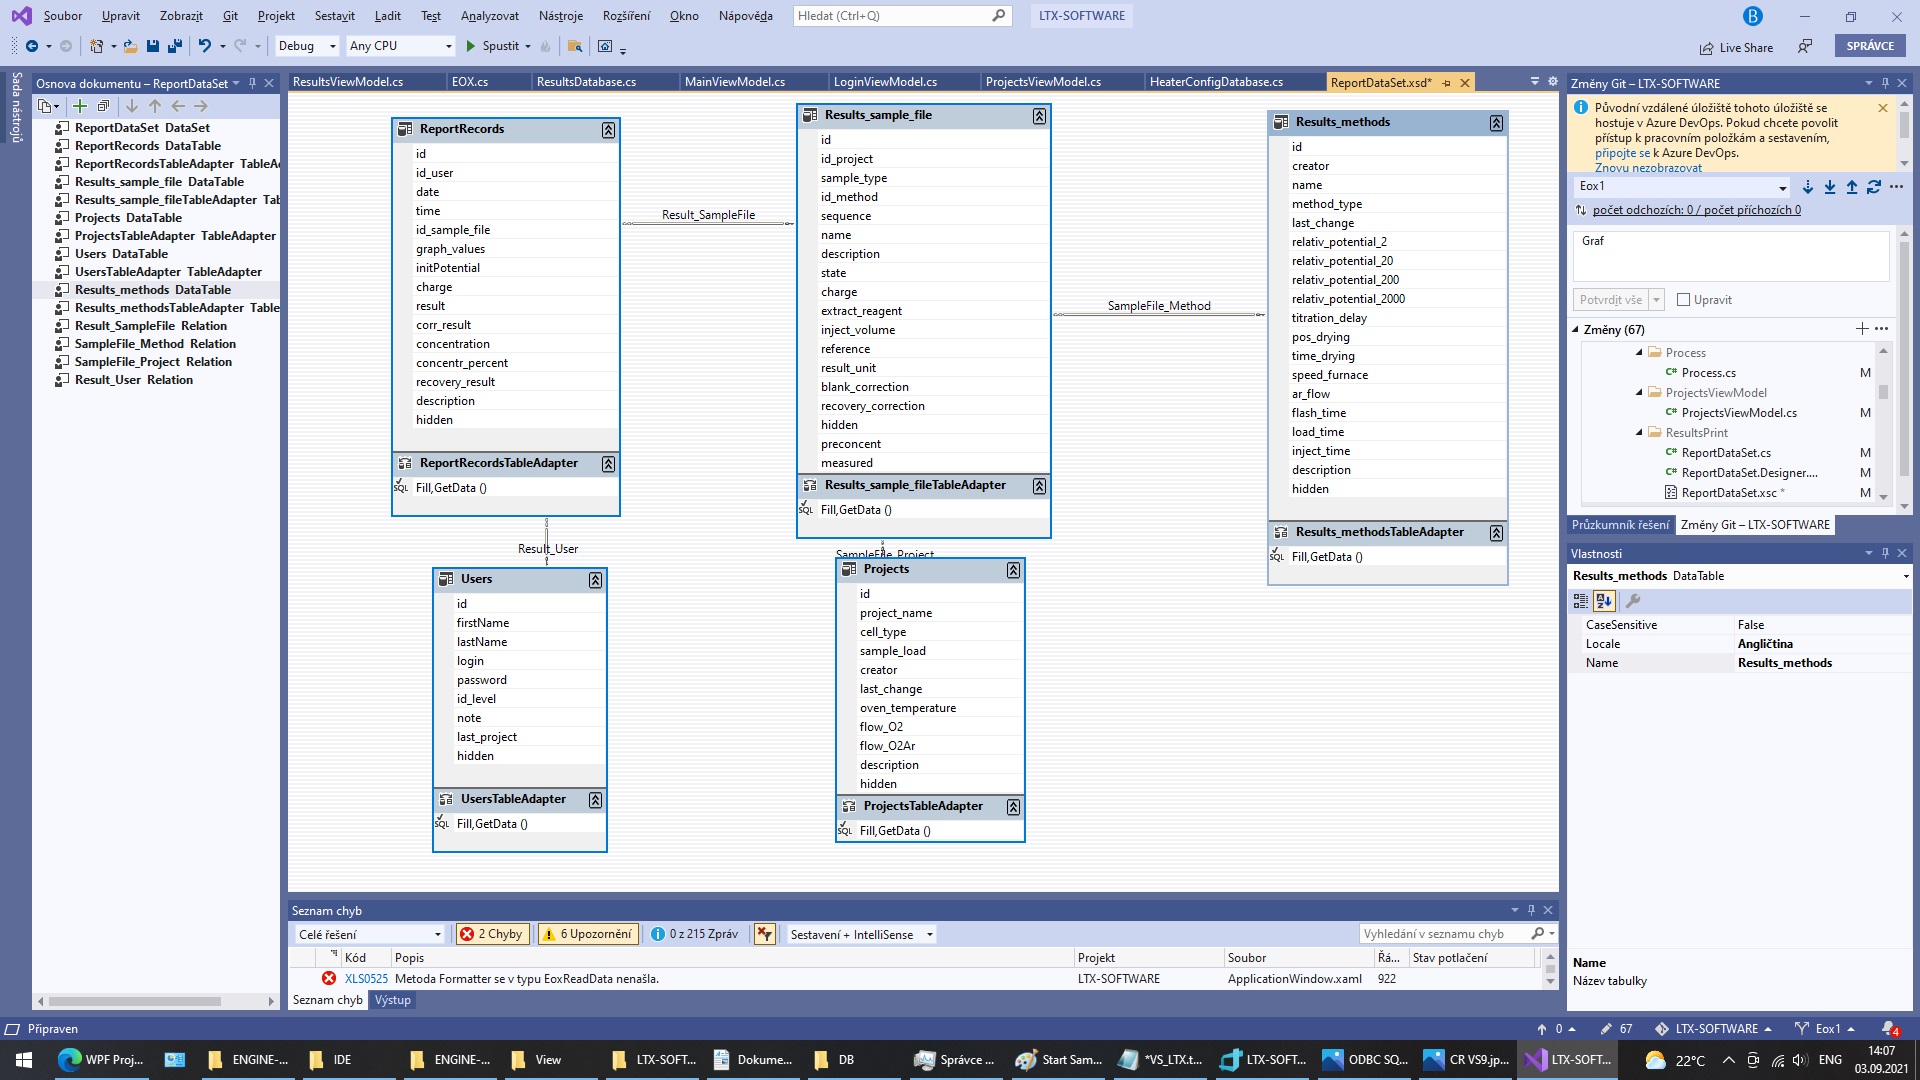This screenshot has height=1080, width=1920.
Task: Open the New Project toolbar icon
Action: (96, 46)
